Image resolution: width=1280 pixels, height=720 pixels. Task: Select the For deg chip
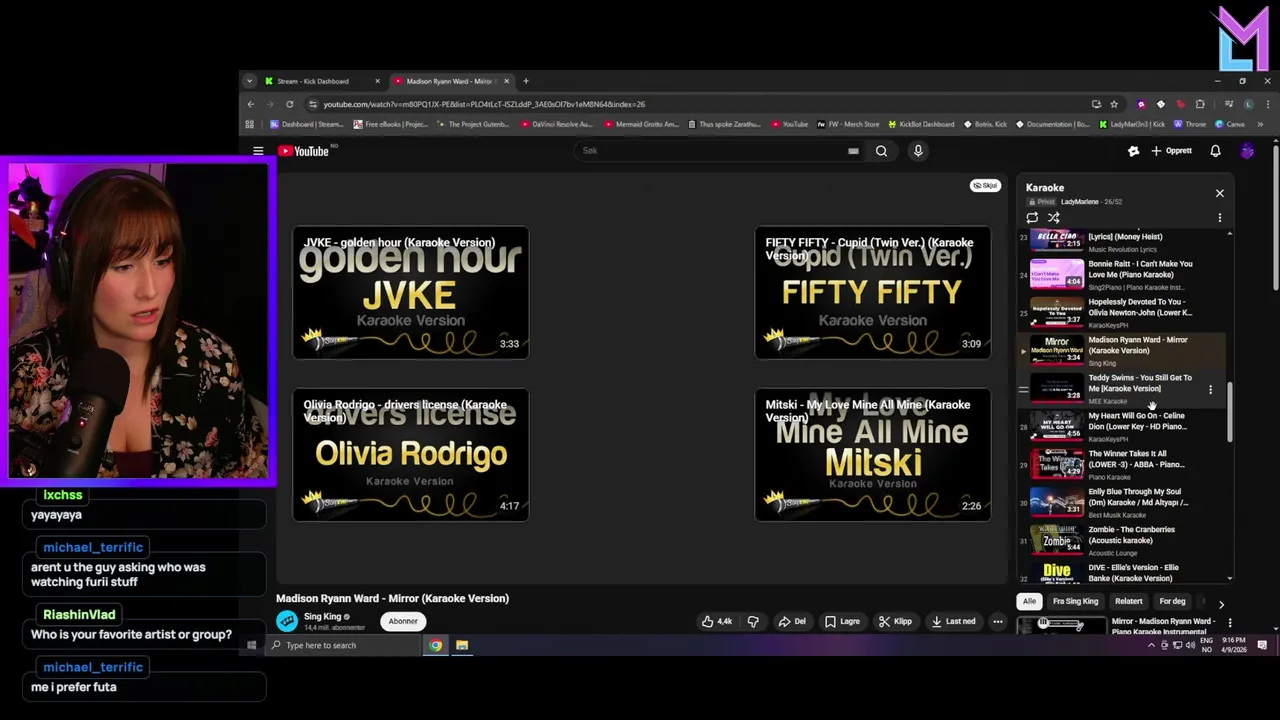pos(1172,601)
